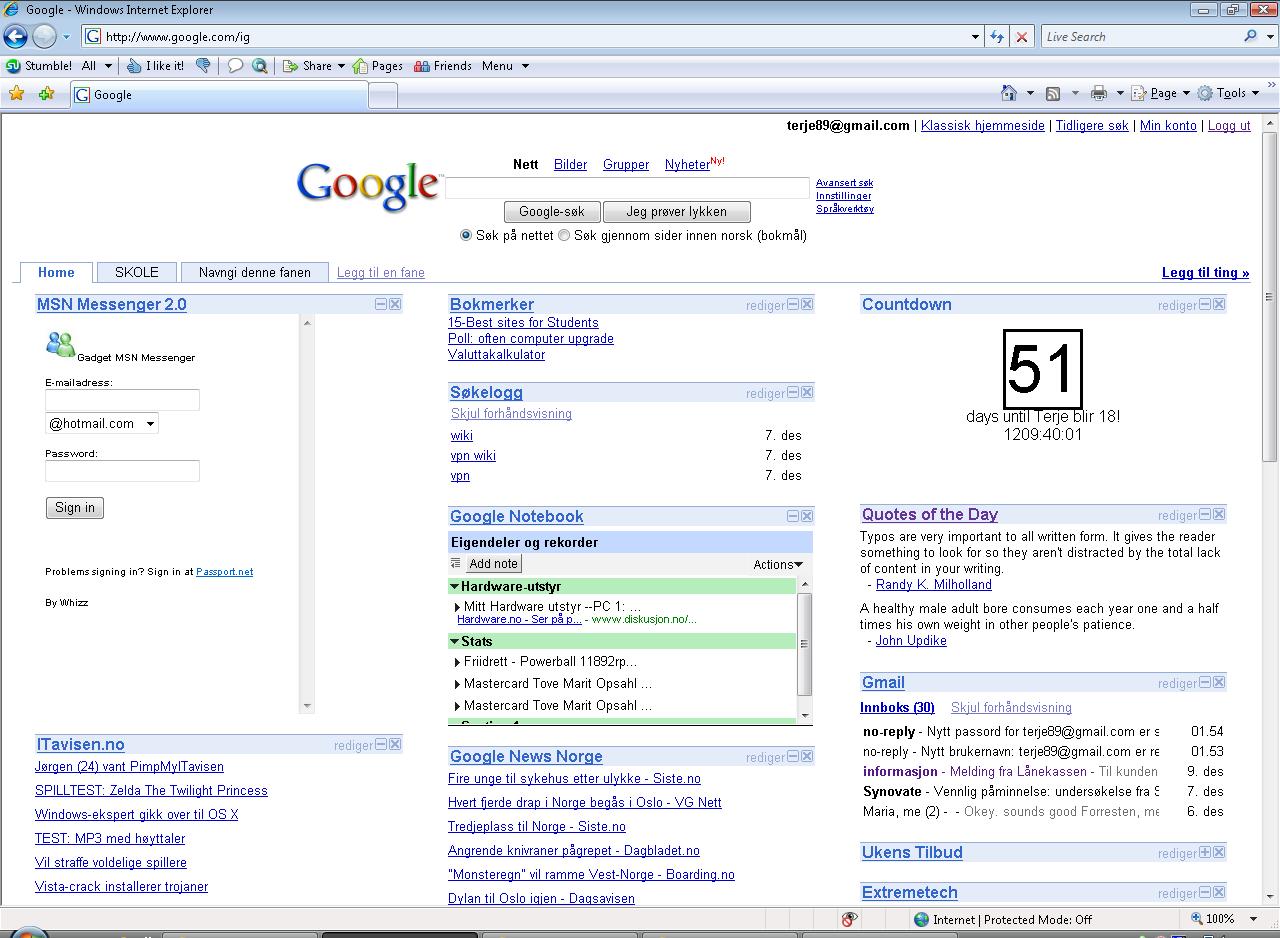
Task: Open the StumbleUpon Menu item
Action: pos(505,66)
